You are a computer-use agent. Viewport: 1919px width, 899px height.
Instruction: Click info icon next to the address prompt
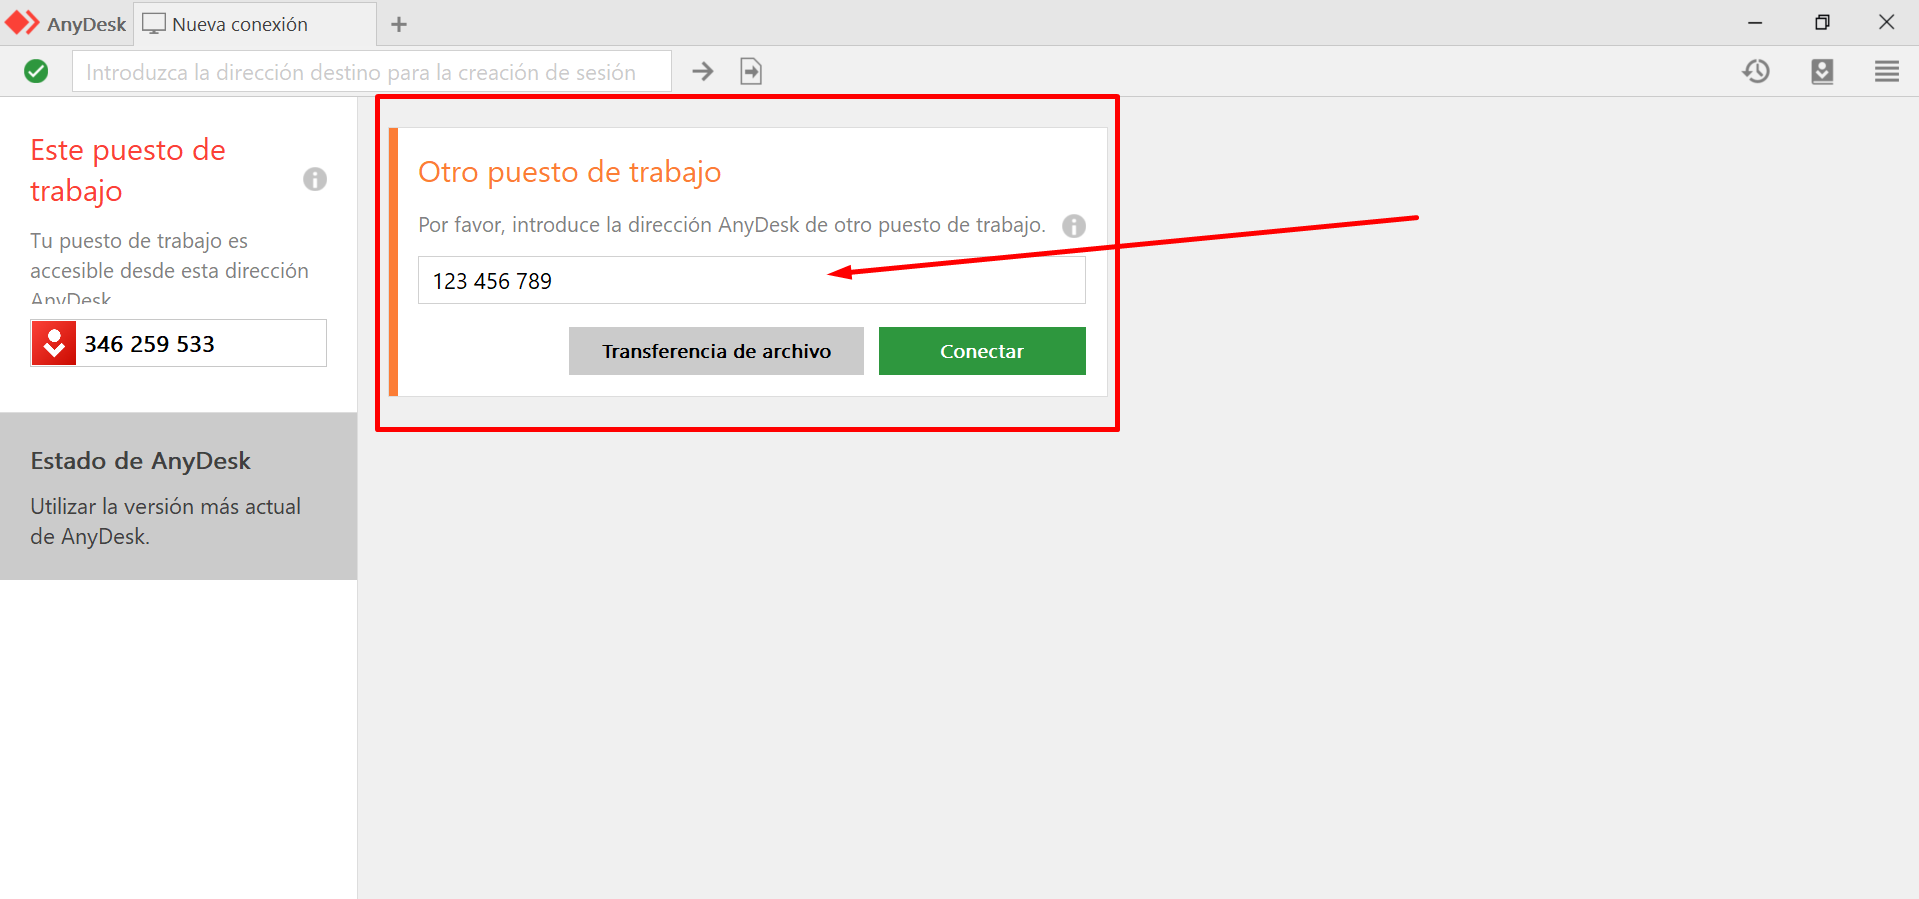[1074, 226]
